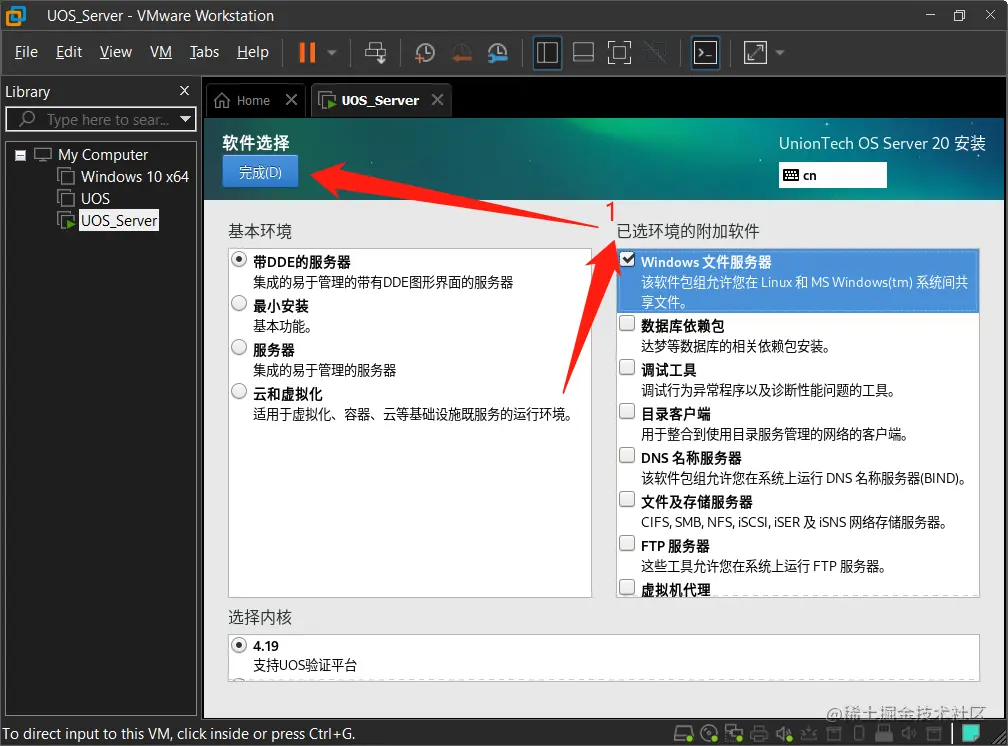Click the message log note icon
The image size is (1008, 746).
pos(971,732)
